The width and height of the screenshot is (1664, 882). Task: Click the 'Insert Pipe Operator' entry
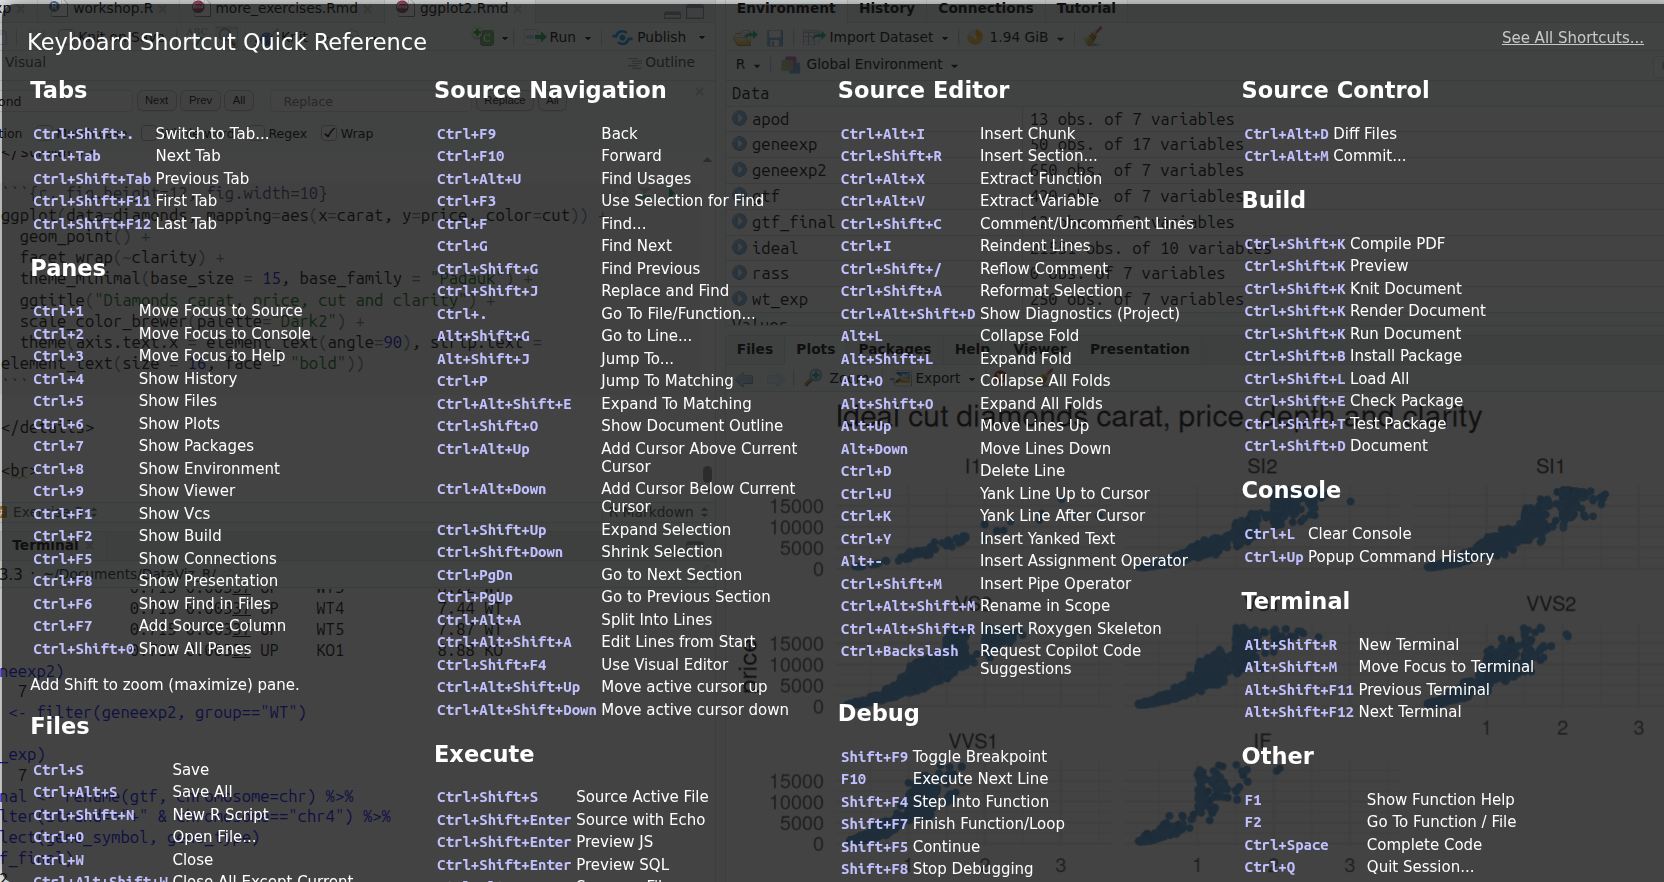(x=1055, y=583)
